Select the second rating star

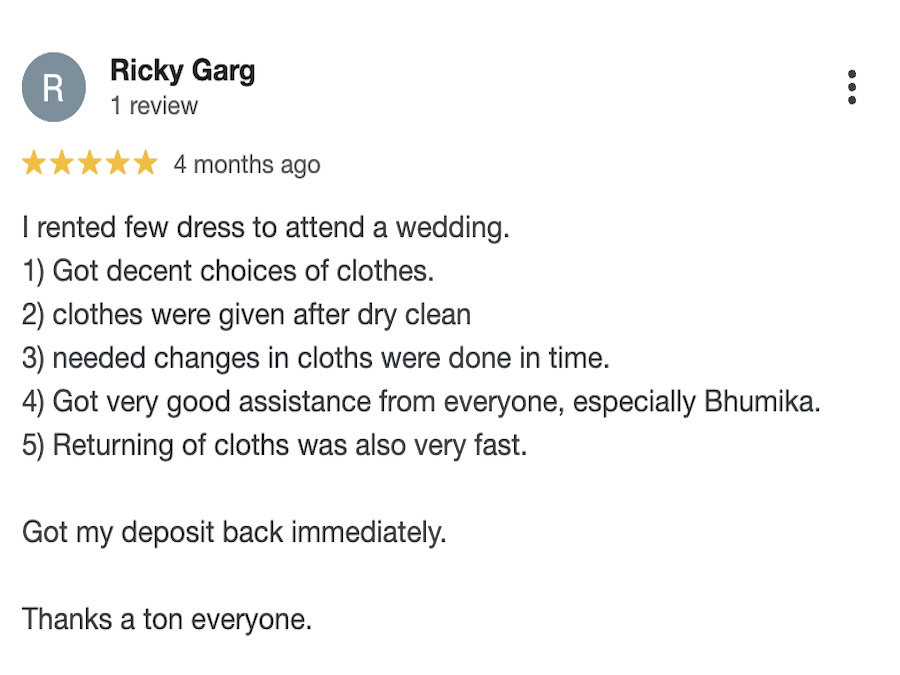coord(62,162)
